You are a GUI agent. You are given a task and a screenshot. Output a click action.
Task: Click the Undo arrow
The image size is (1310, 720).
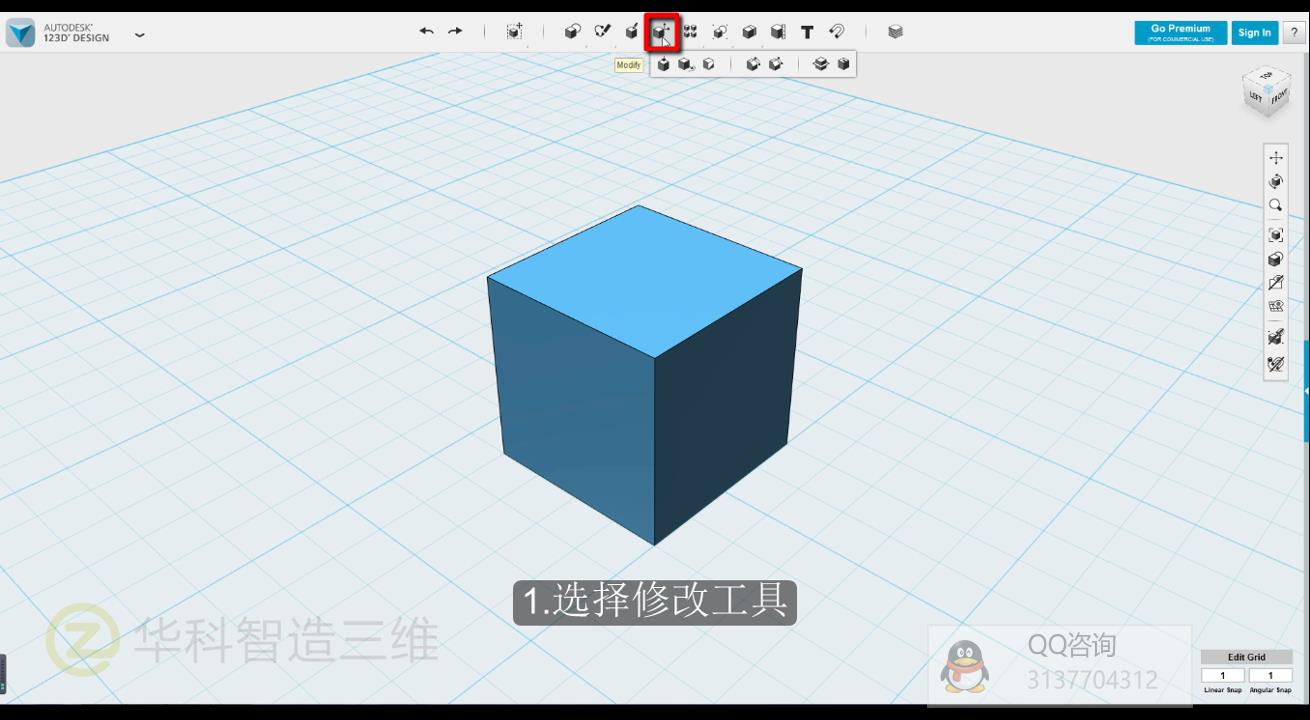426,32
